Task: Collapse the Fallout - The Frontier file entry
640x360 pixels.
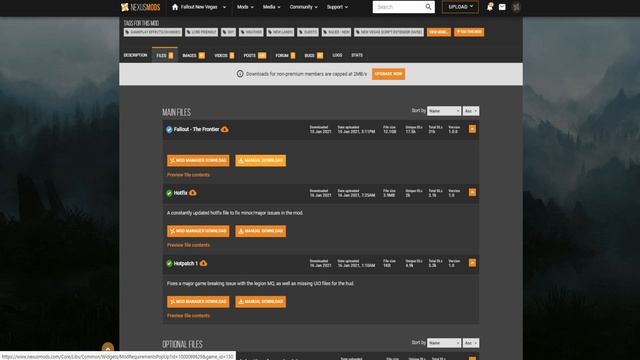Action: point(472,129)
